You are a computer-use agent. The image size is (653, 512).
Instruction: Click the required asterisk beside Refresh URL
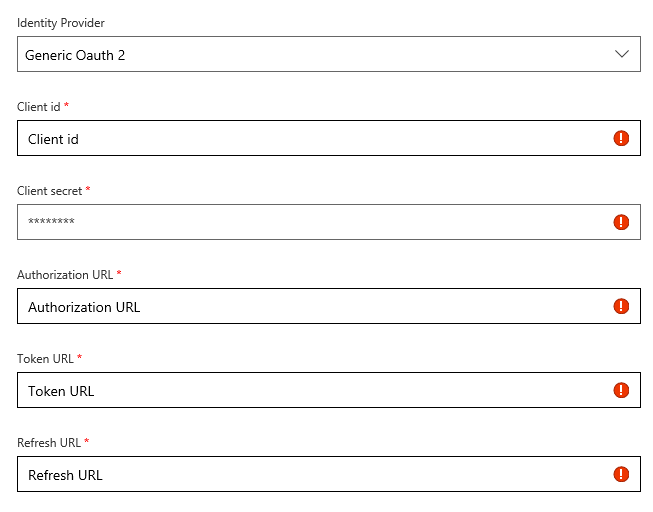(x=87, y=441)
